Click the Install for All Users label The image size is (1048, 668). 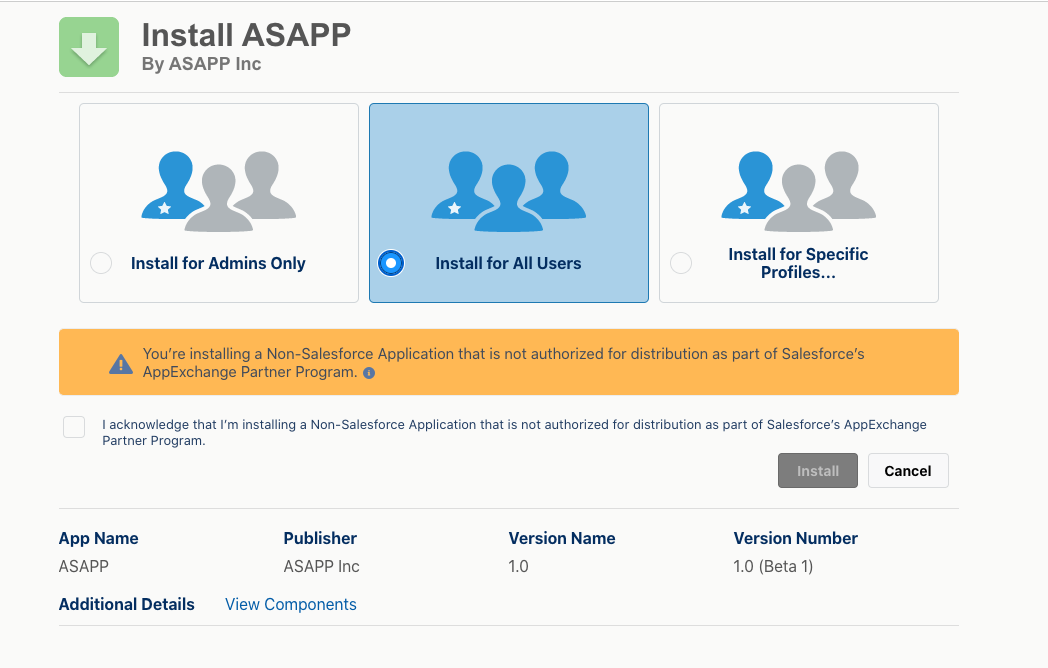click(x=508, y=263)
